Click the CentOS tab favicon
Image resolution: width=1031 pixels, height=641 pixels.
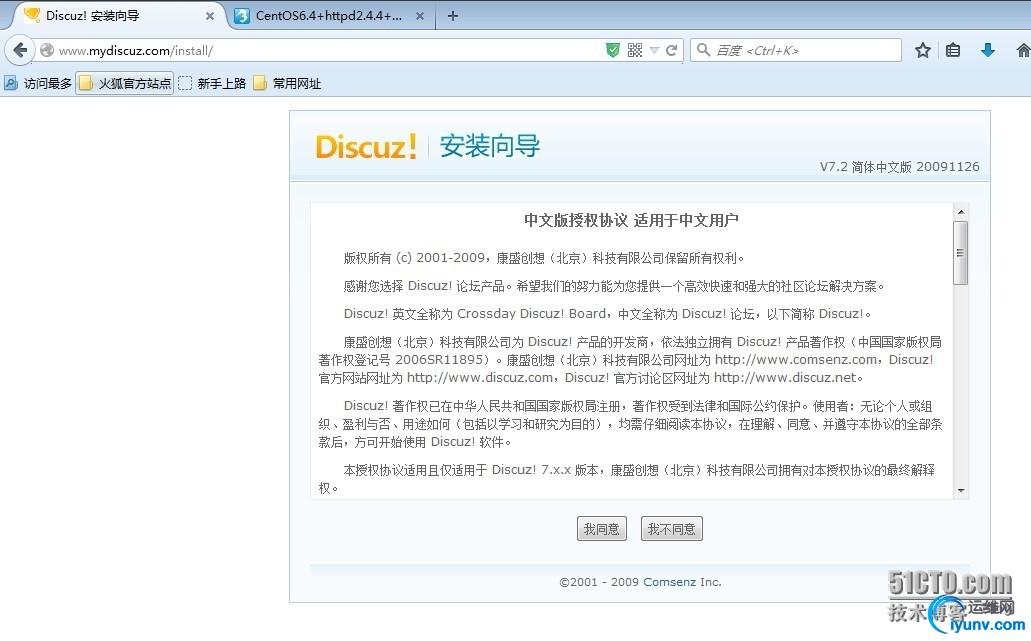242,16
